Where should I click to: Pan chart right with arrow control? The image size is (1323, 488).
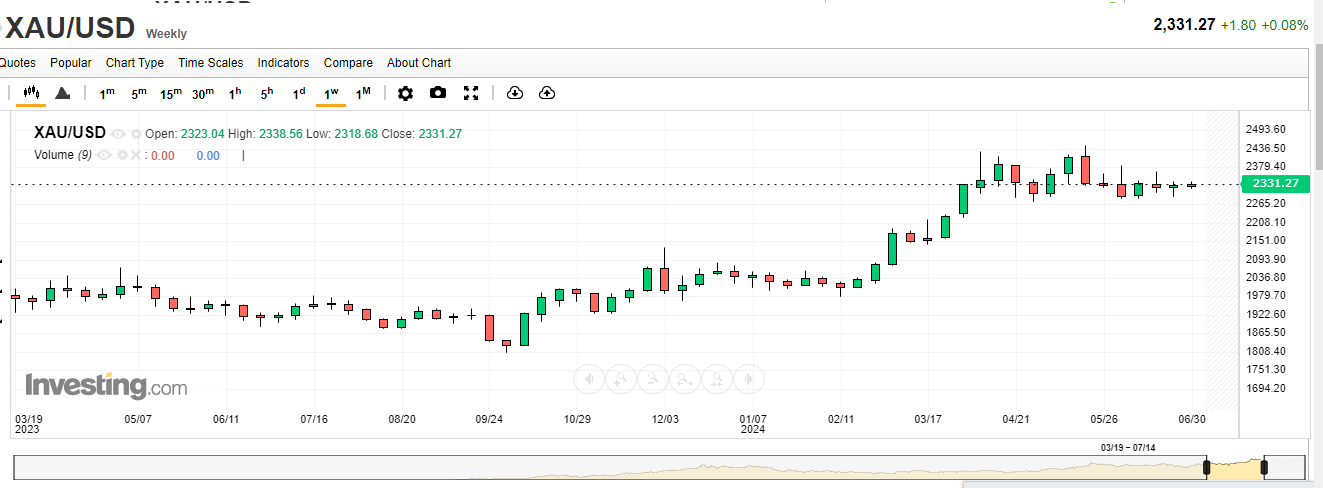pyautogui.click(x=750, y=378)
